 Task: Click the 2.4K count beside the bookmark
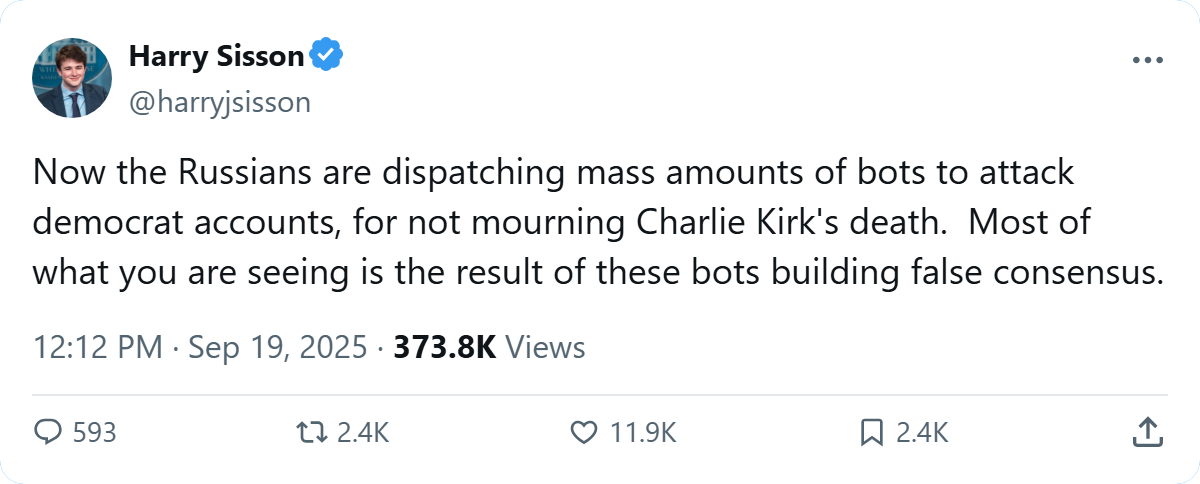coord(920,432)
